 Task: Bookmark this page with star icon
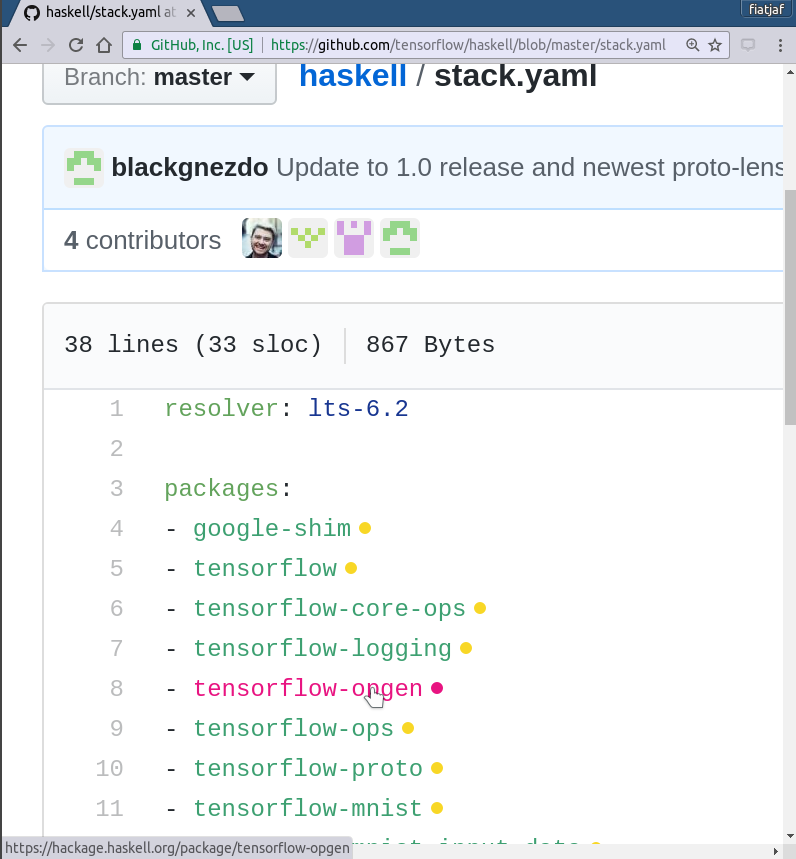tap(715, 45)
